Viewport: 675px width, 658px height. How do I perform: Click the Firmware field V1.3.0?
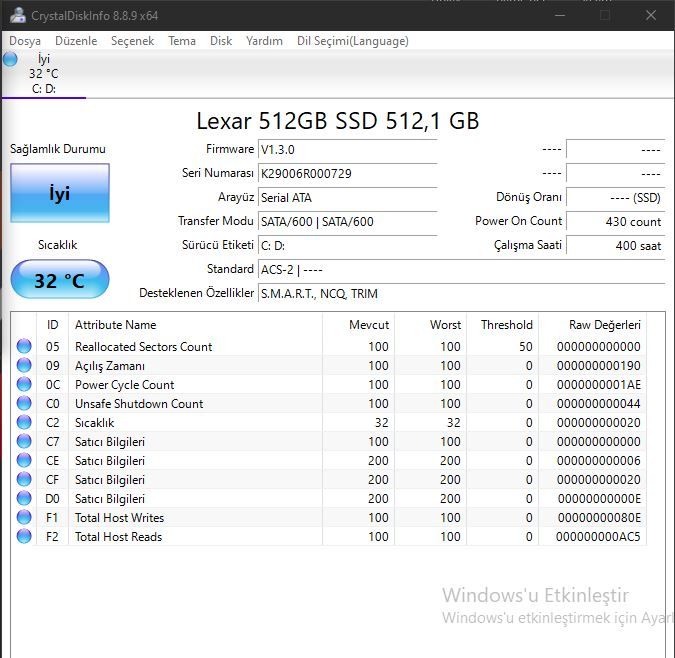click(x=347, y=150)
